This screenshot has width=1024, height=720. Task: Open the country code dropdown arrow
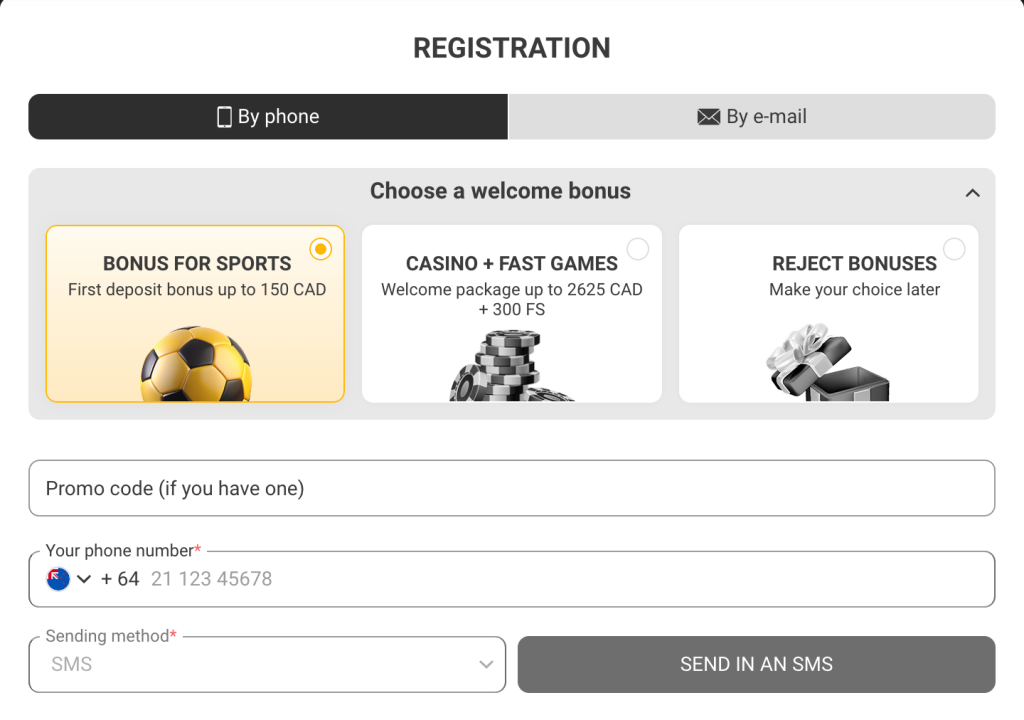pyautogui.click(x=84, y=579)
